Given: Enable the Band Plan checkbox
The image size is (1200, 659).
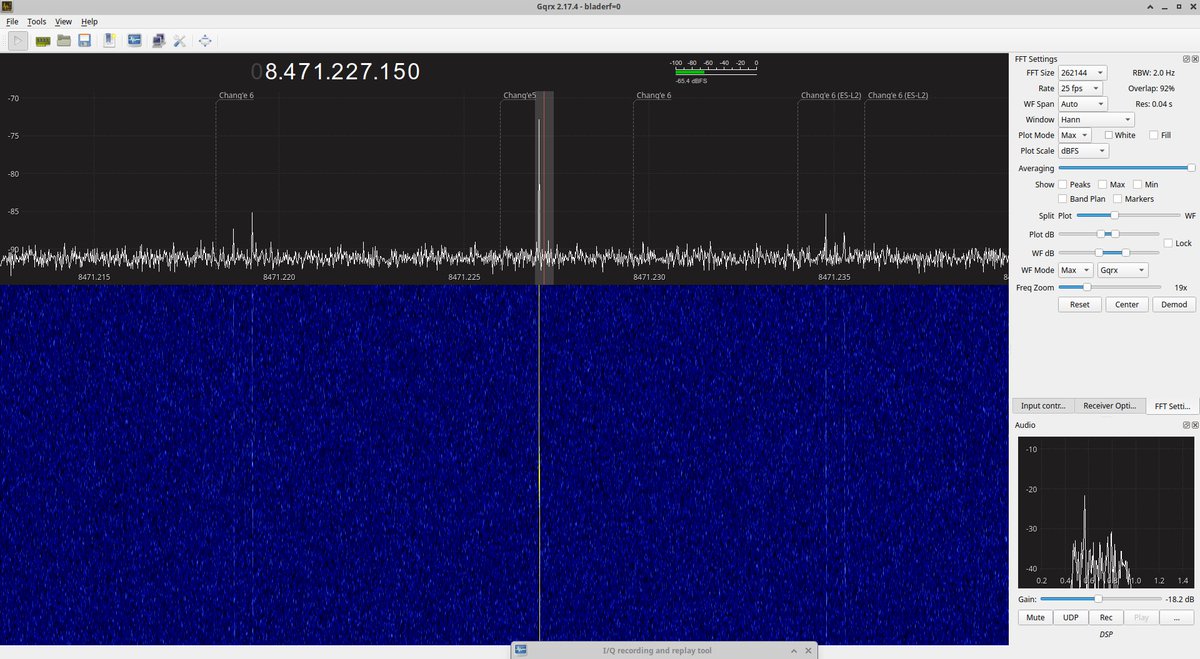Looking at the screenshot, I should 1082,199.
